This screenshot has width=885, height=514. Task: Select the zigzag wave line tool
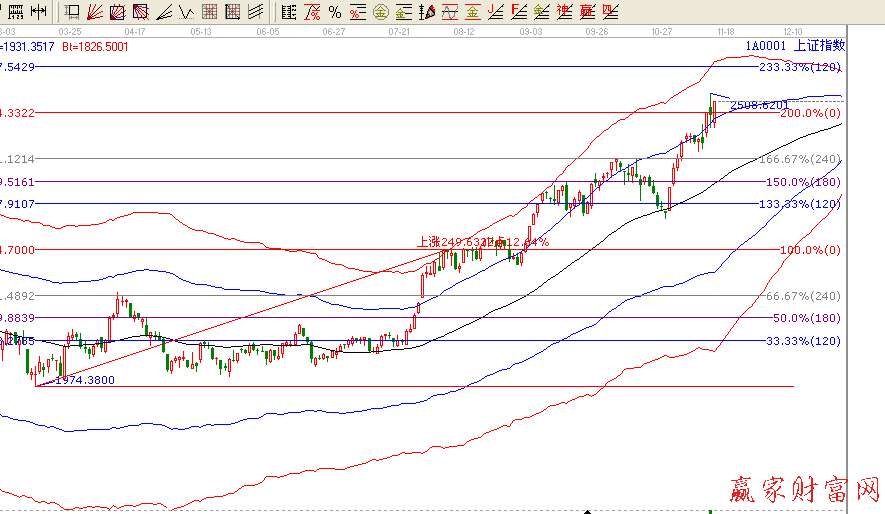pos(188,12)
